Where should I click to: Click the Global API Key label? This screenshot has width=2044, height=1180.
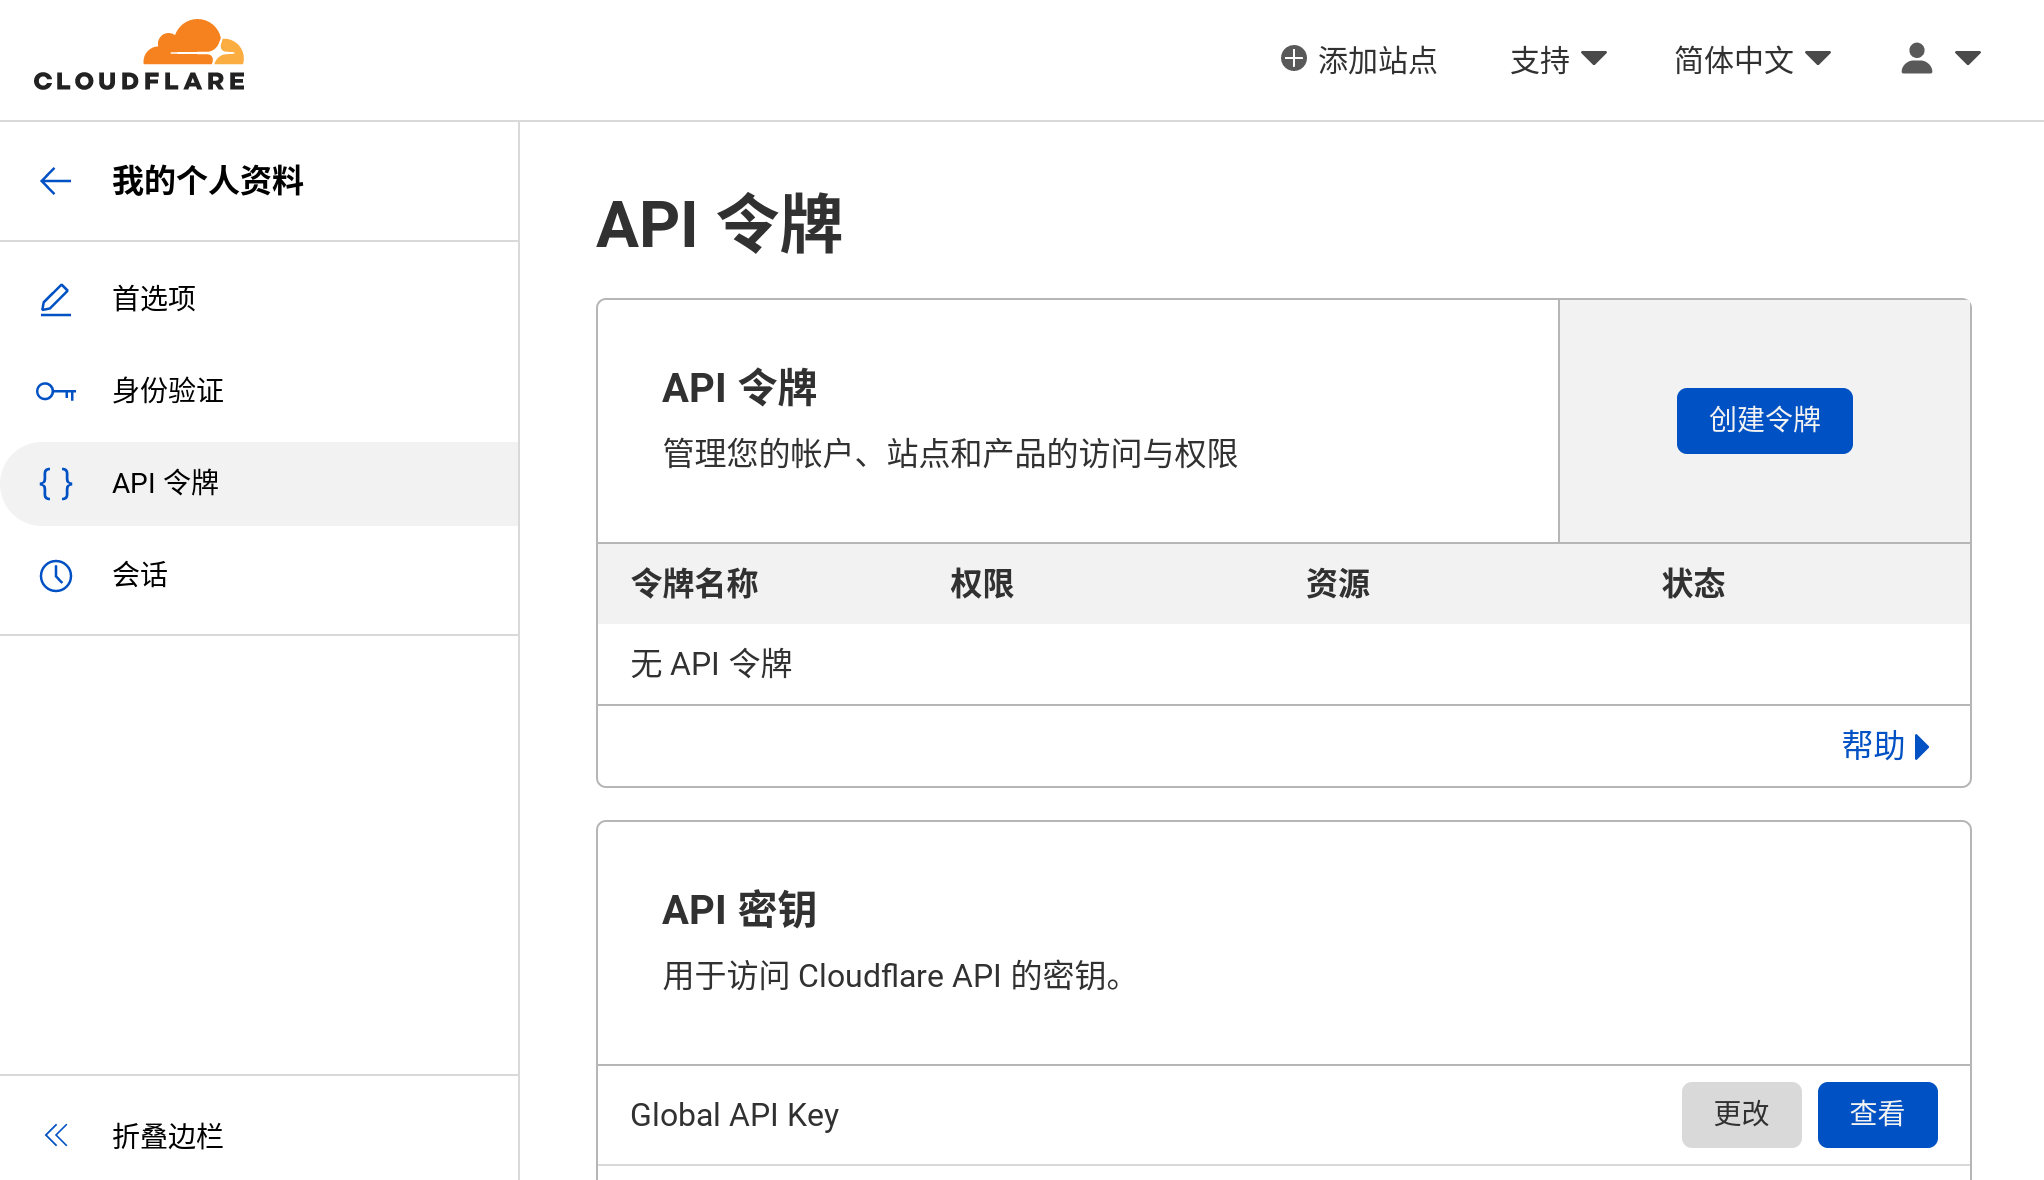[734, 1115]
